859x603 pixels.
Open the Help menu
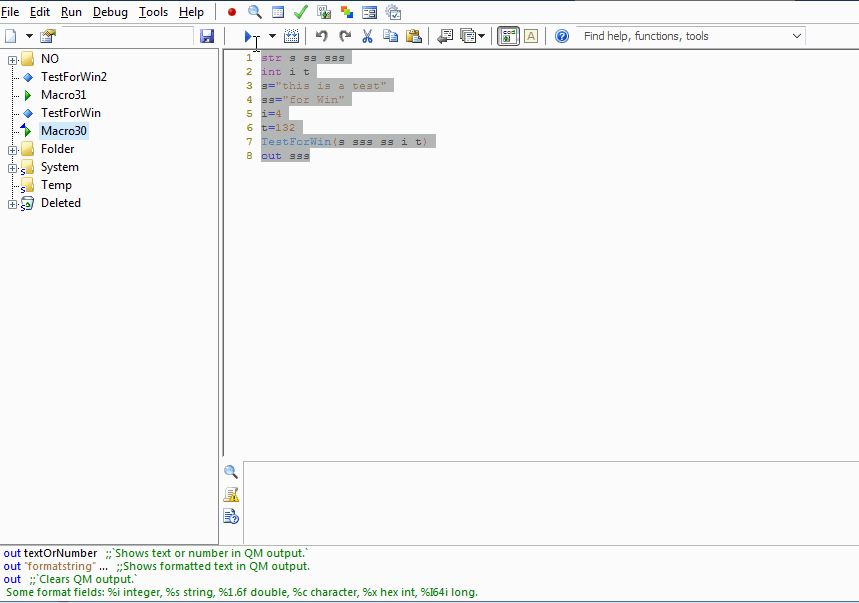click(x=191, y=12)
